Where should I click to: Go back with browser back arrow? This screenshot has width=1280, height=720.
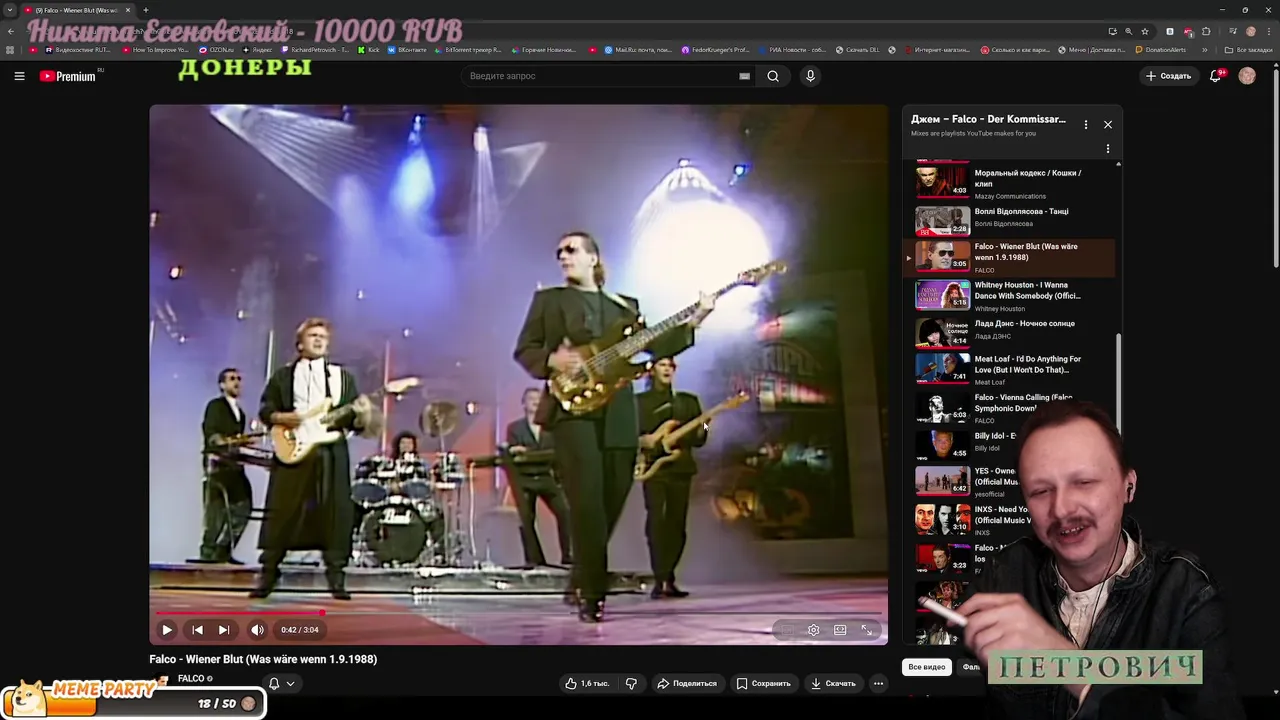[x=10, y=31]
